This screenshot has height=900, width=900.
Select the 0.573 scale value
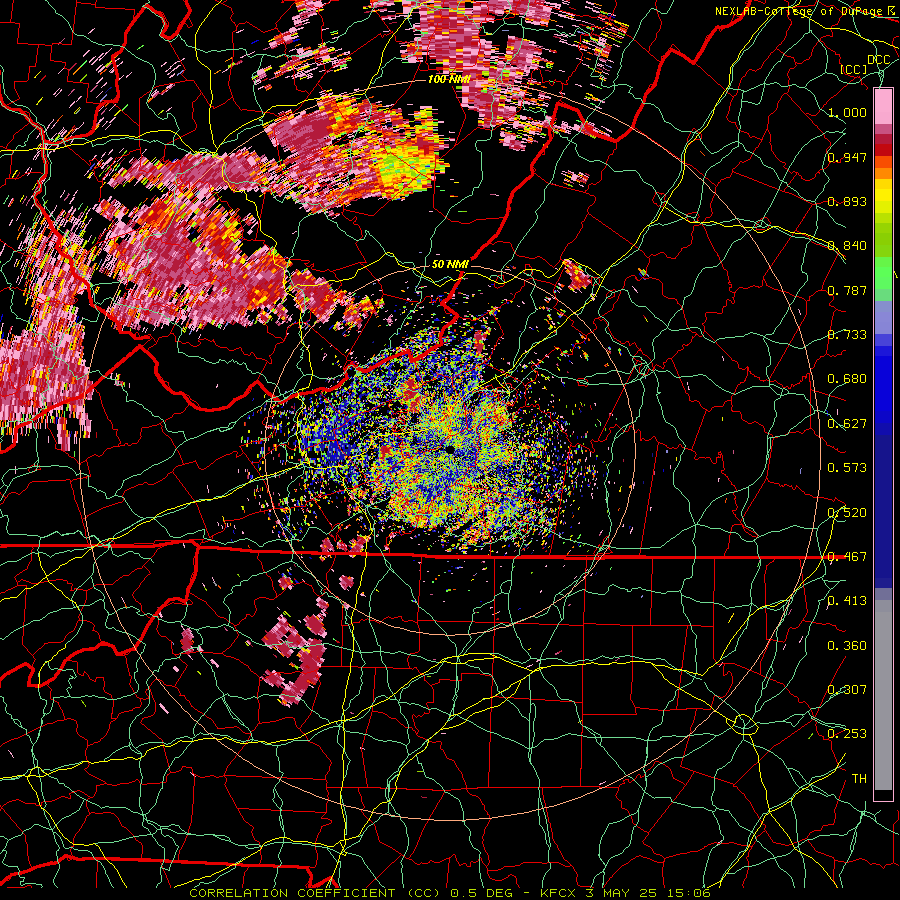click(847, 468)
